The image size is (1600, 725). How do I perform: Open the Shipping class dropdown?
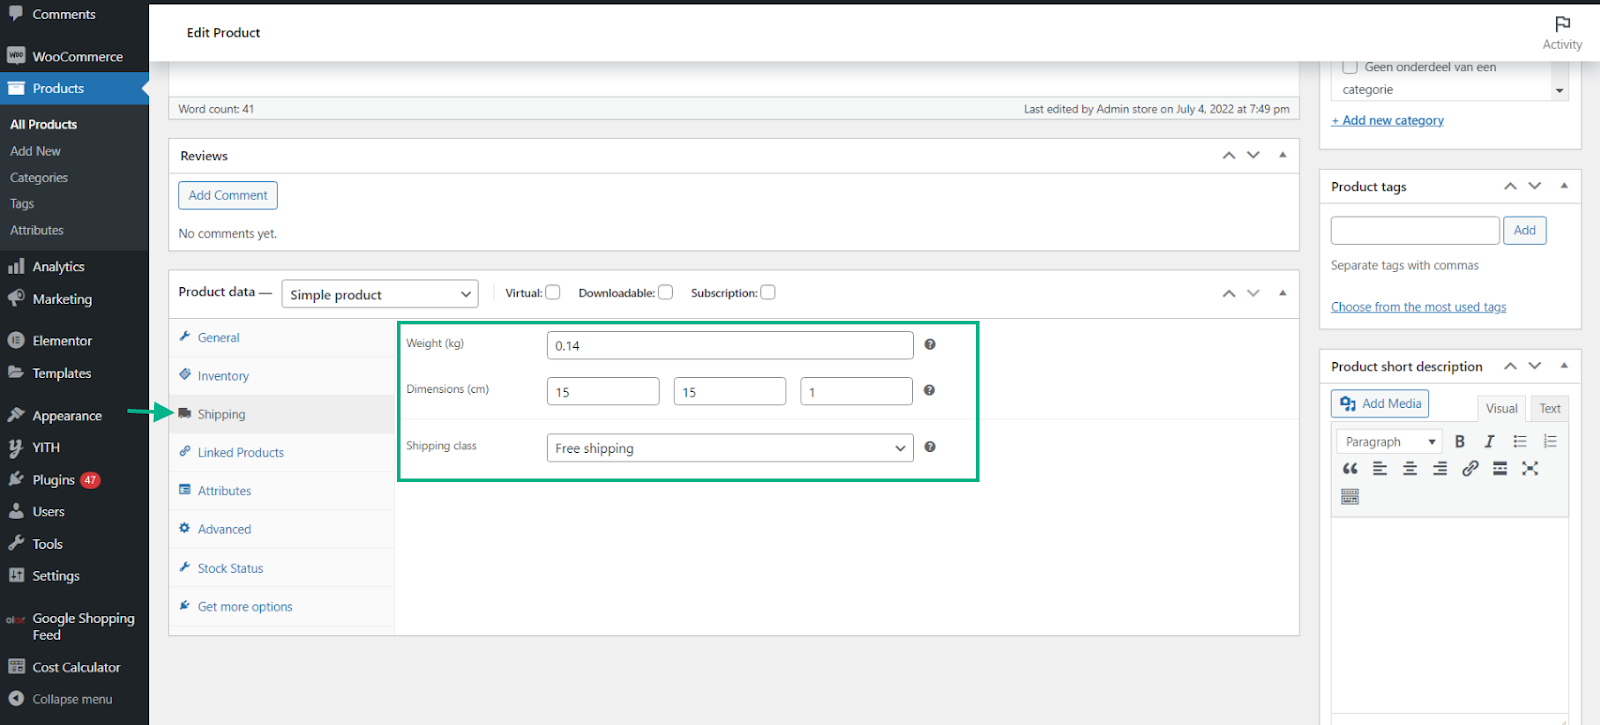[x=730, y=448]
